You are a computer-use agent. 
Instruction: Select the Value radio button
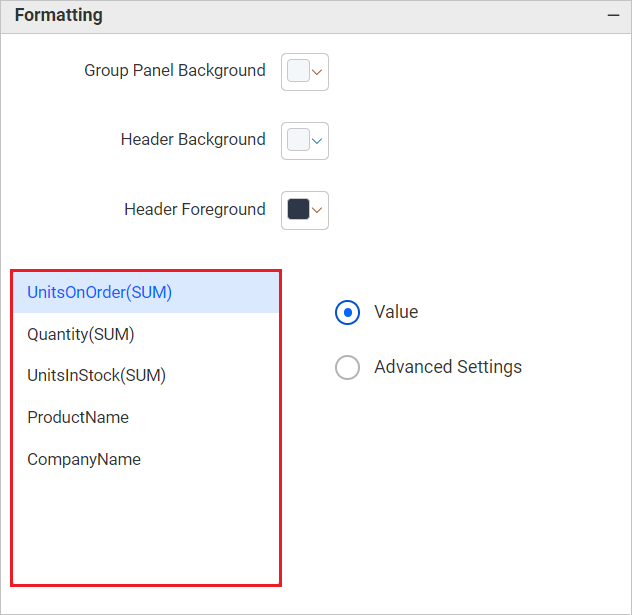347,312
